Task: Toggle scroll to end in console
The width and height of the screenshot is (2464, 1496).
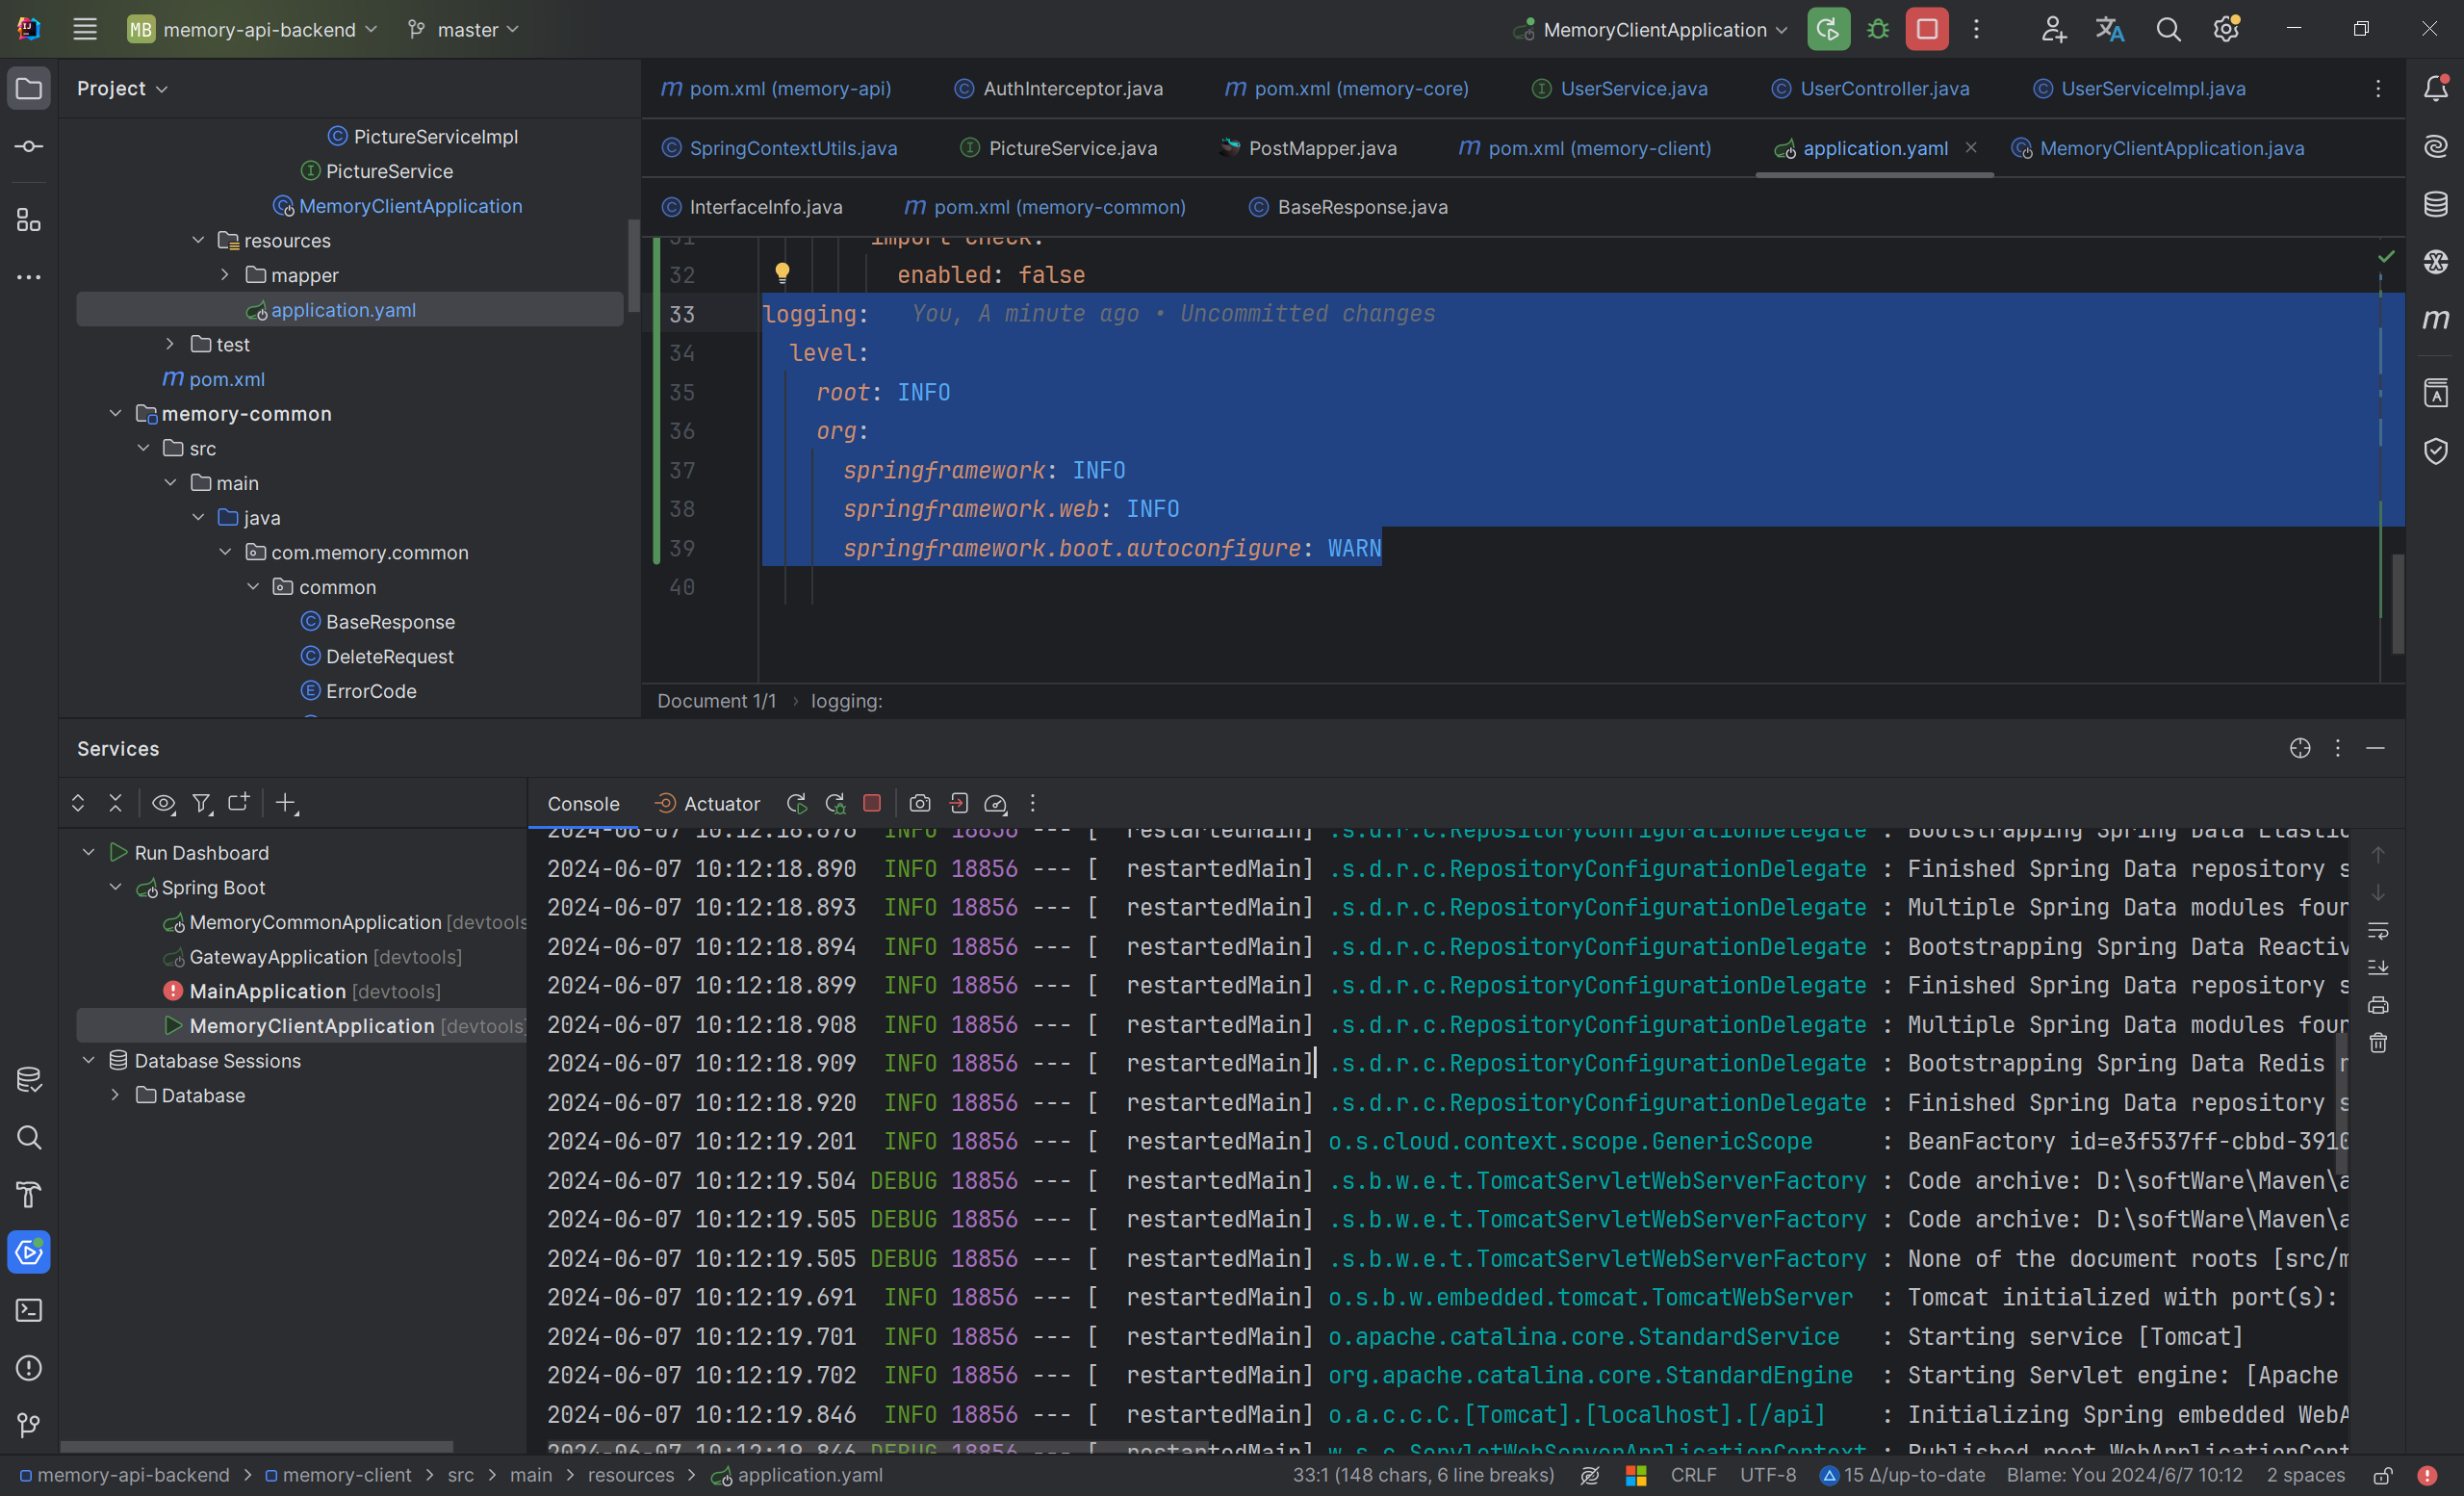Action: (x=2378, y=967)
